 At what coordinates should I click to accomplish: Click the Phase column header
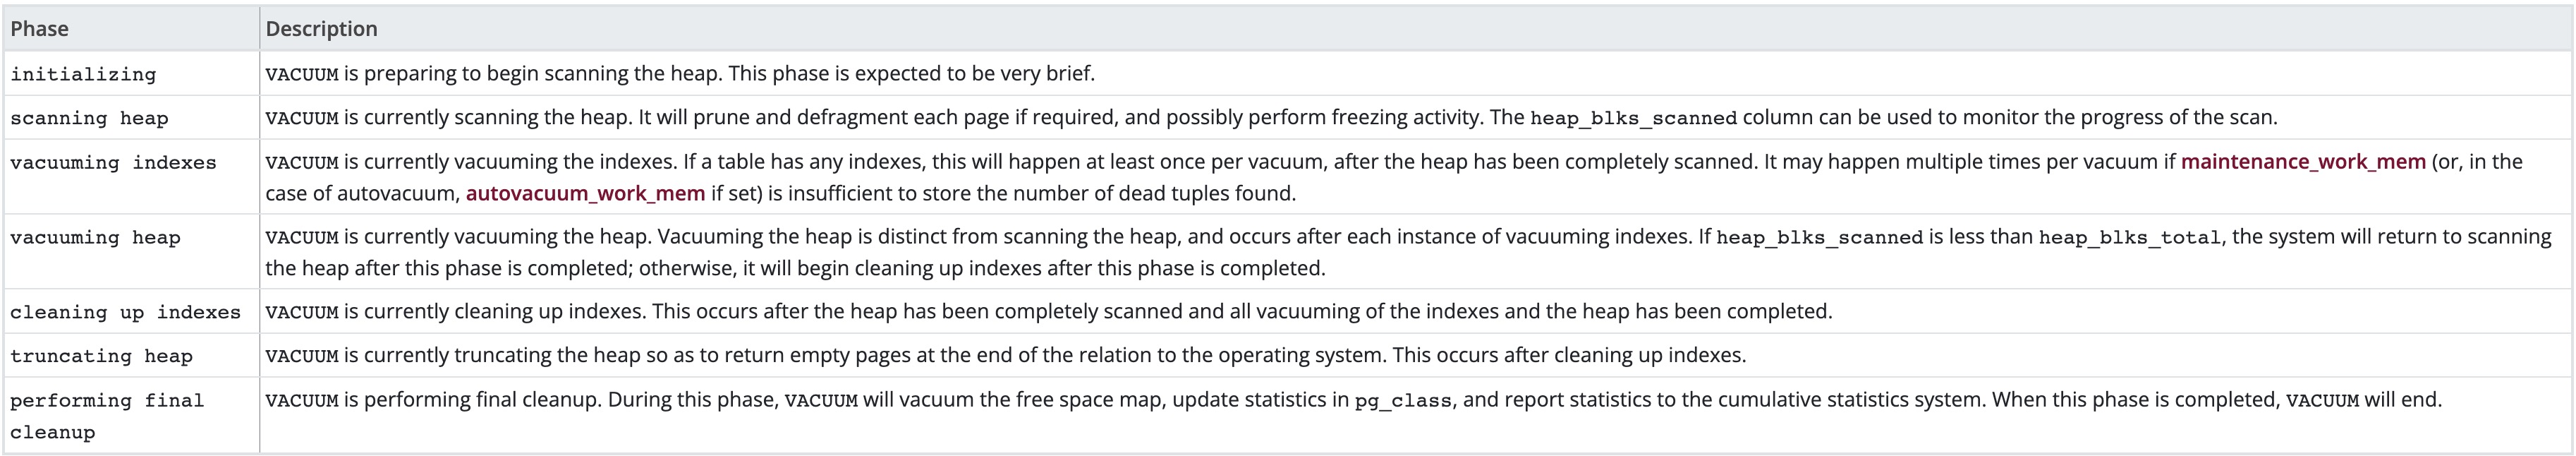click(x=40, y=29)
